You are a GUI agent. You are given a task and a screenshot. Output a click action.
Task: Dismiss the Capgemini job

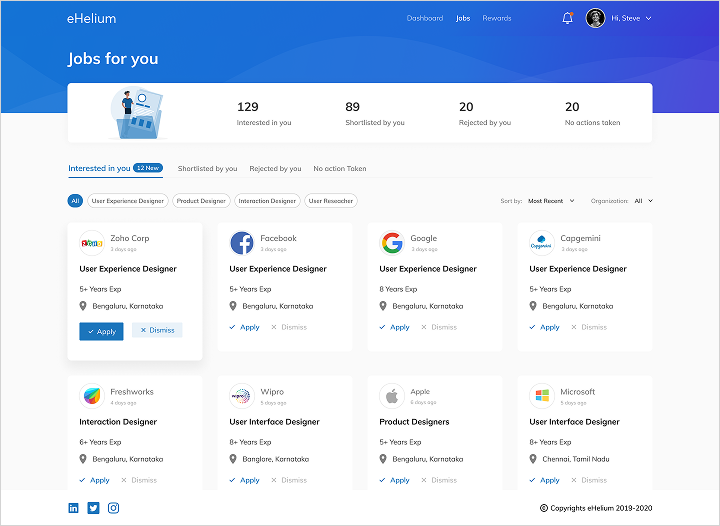tap(589, 327)
